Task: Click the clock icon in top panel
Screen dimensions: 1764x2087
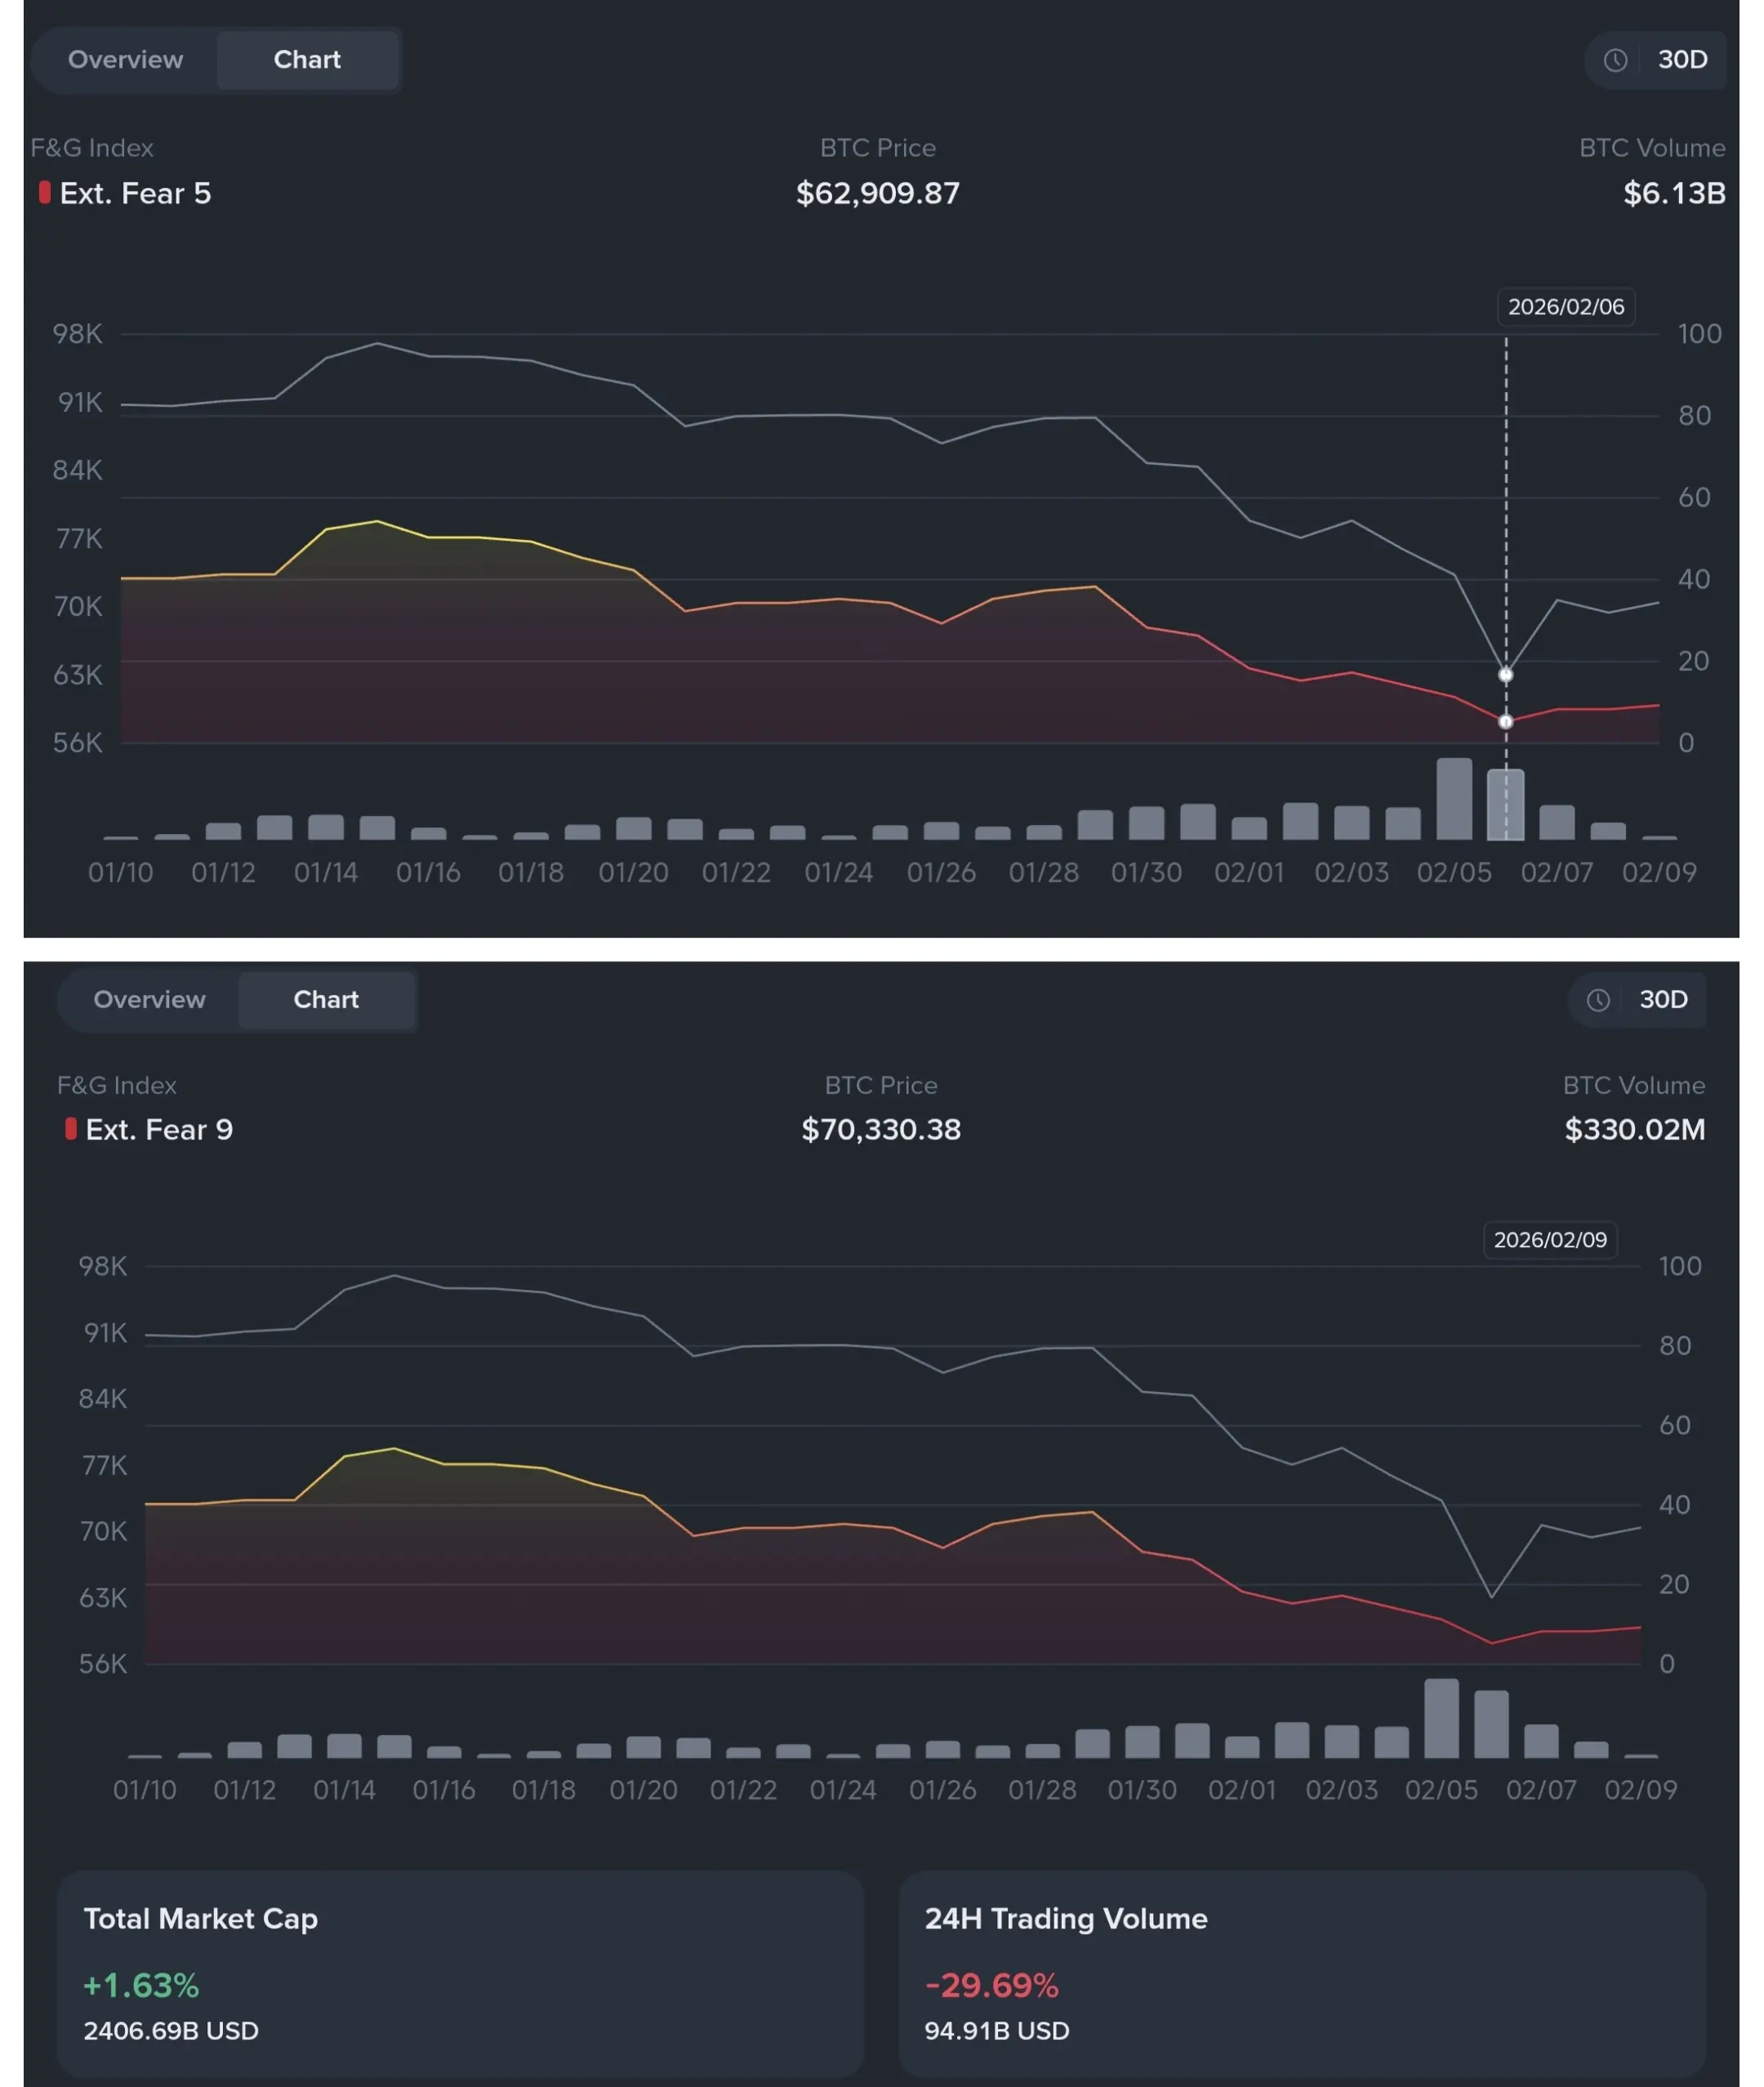Action: [x=1615, y=60]
